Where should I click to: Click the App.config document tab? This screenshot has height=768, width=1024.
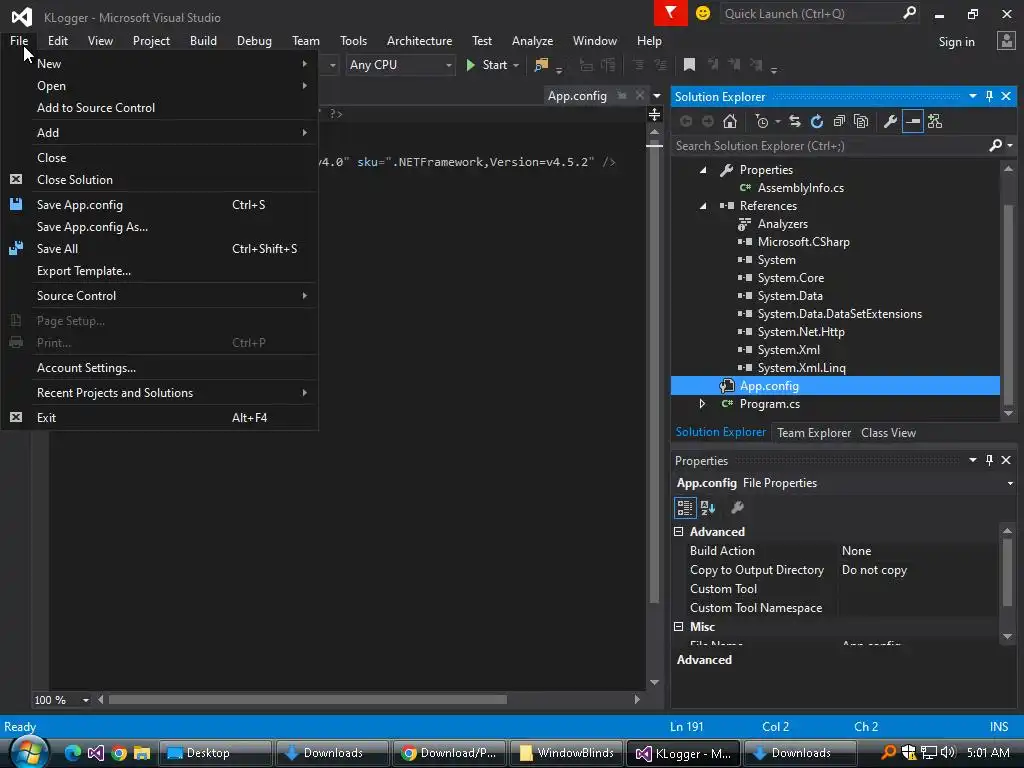click(x=577, y=96)
